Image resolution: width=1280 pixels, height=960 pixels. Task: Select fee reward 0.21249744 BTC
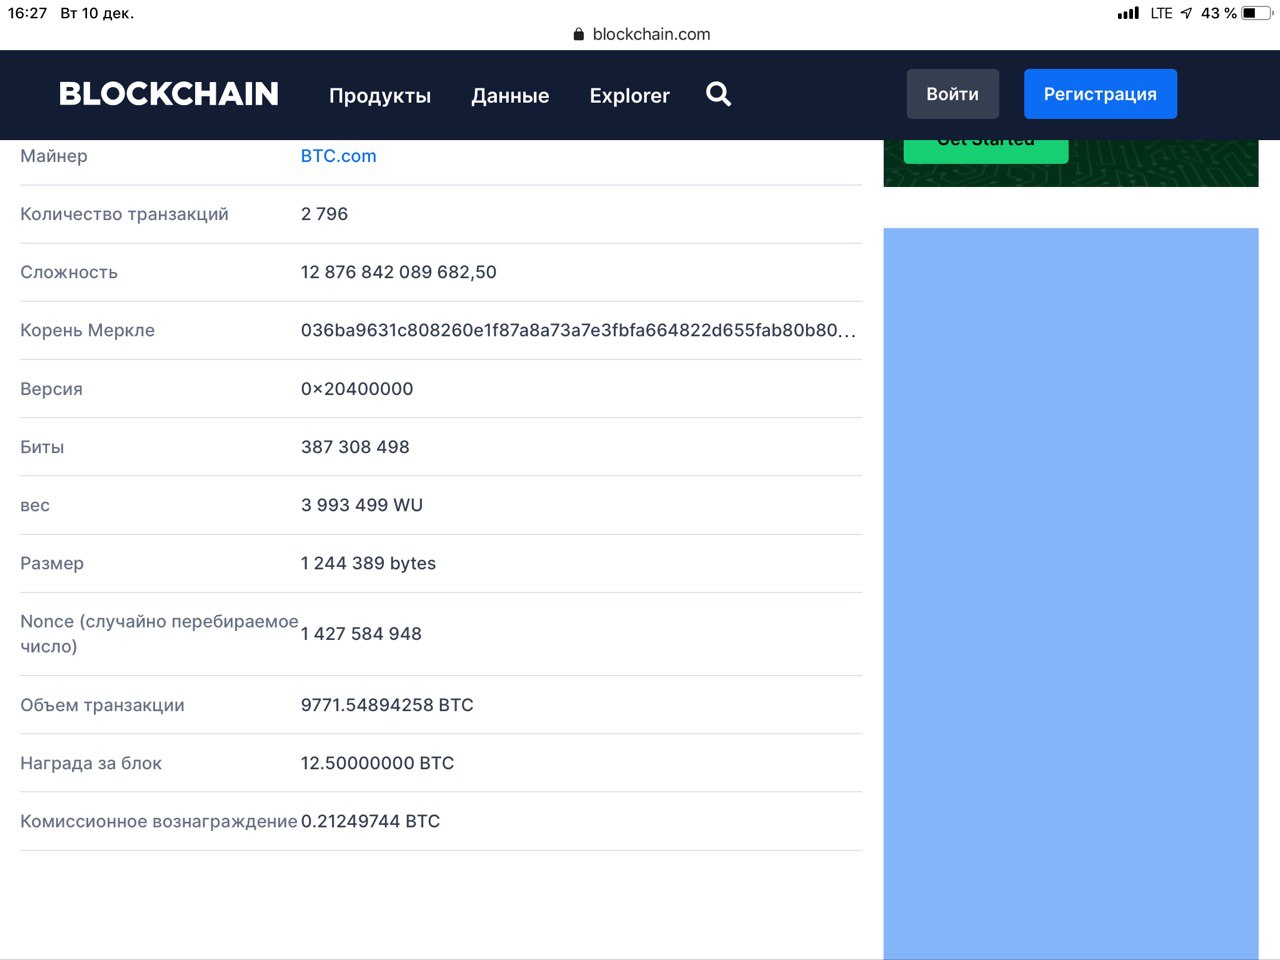[370, 821]
